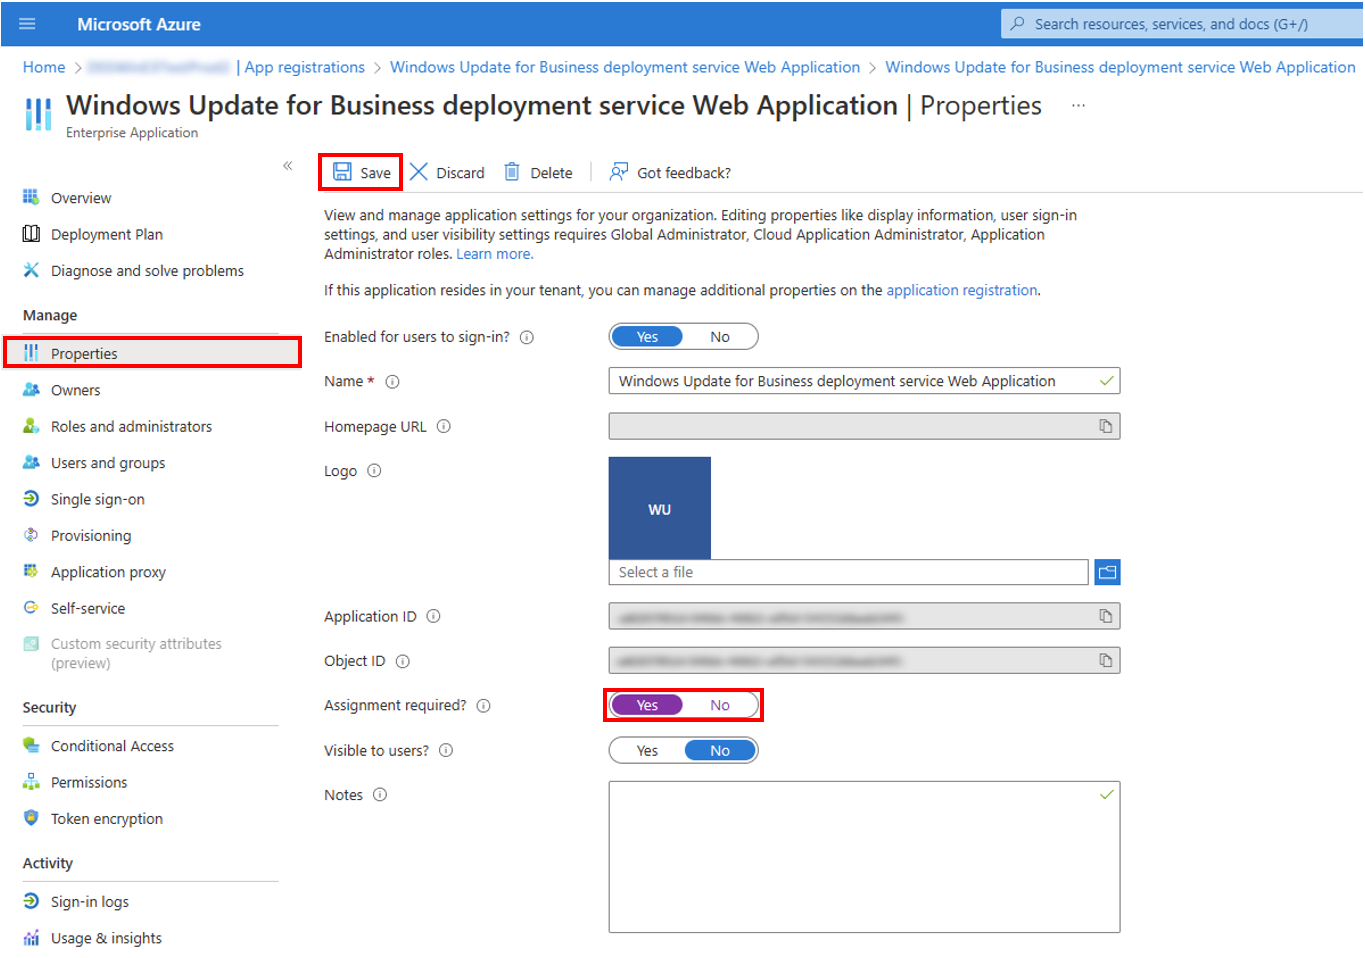This screenshot has width=1365, height=958.
Task: Open the Got feedback? option
Action: [x=671, y=172]
